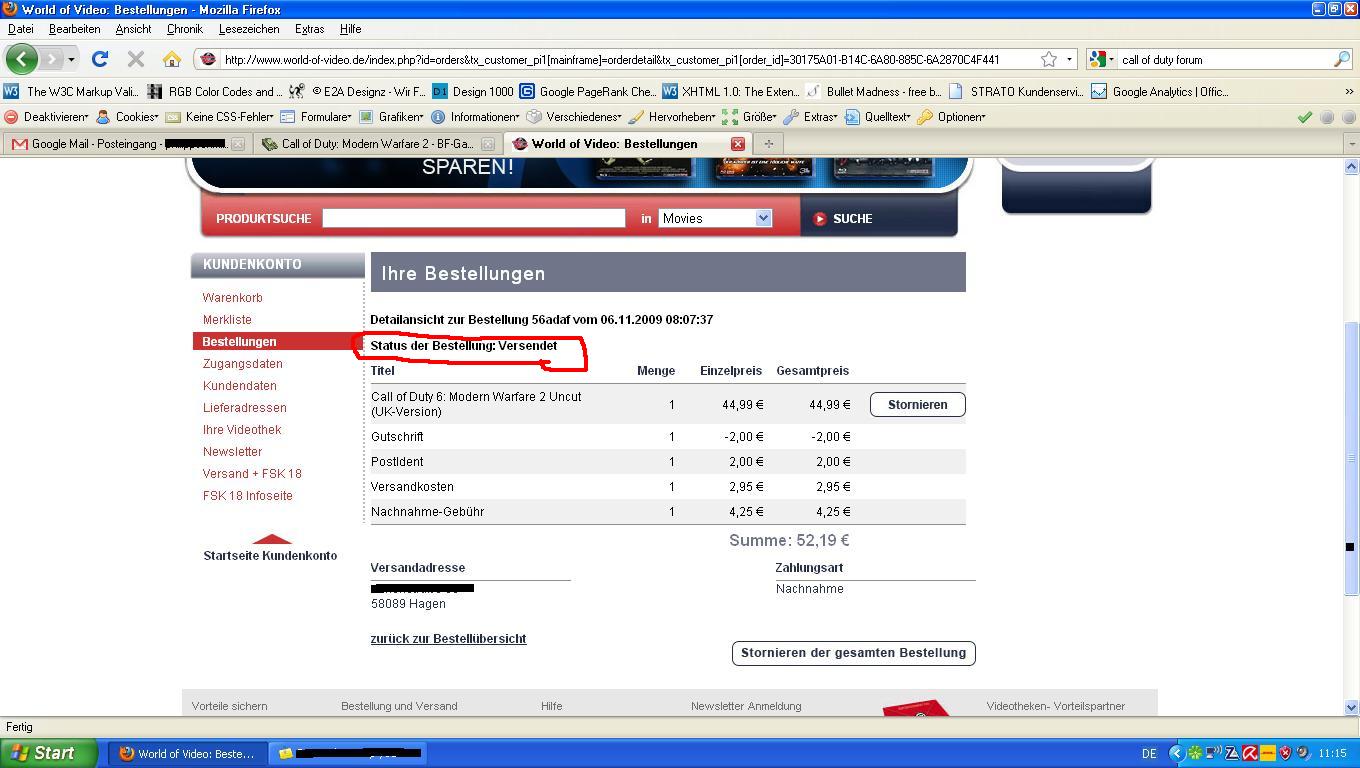Open the Keine CSS-Fehler toolbar menu
Image resolution: width=1360 pixels, height=768 pixels.
(x=221, y=116)
